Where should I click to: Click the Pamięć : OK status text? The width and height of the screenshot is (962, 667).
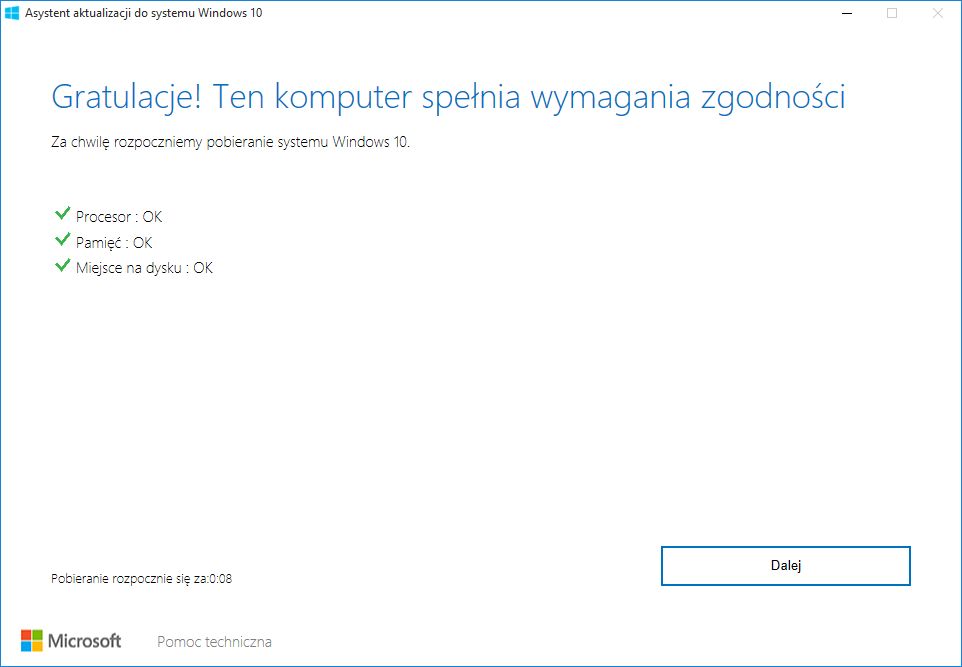click(x=114, y=242)
